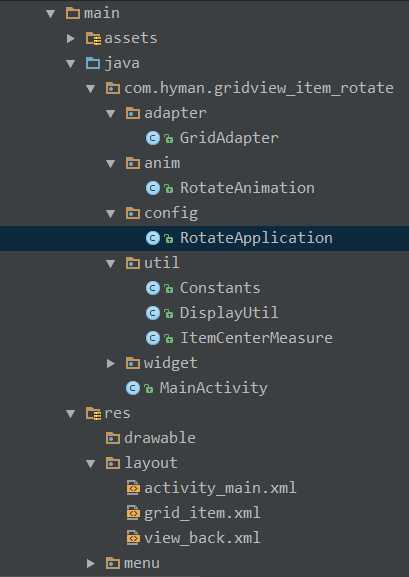This screenshot has width=409, height=577.
Task: Click the res resources folder icon
Action: point(94,413)
